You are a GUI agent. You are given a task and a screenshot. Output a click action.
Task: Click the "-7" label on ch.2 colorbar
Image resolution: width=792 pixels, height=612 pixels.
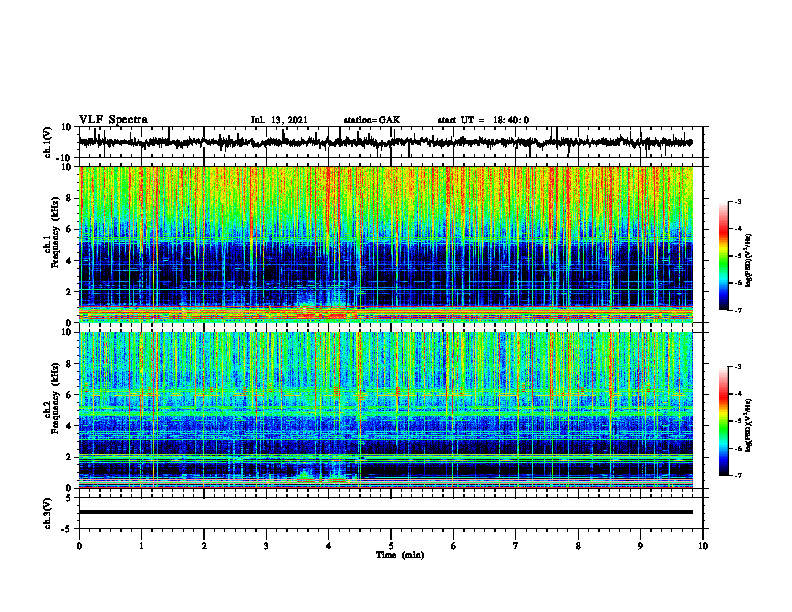click(737, 476)
